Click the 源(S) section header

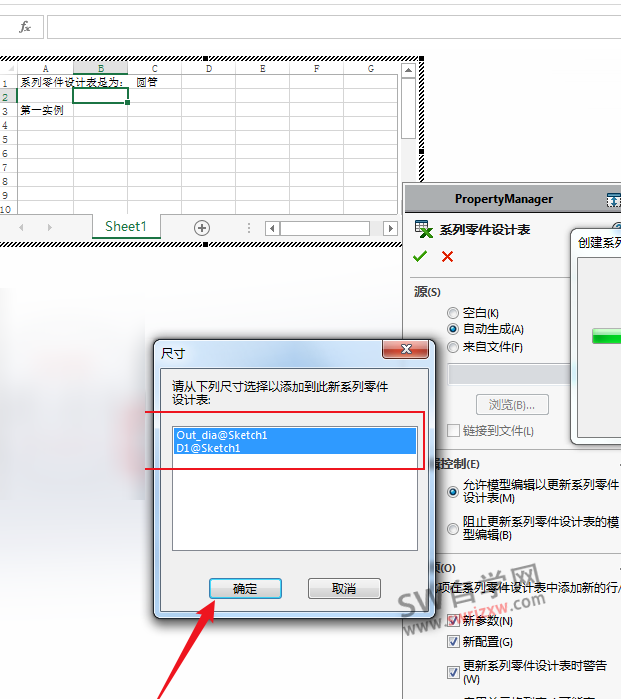click(x=427, y=292)
